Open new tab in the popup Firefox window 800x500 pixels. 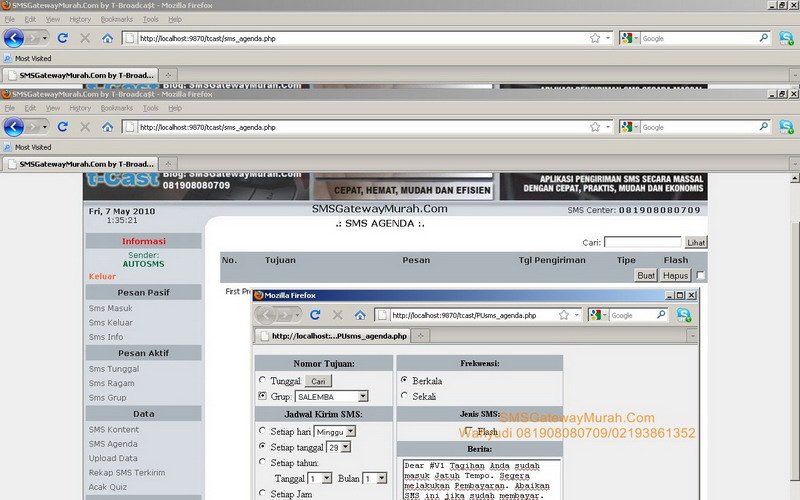click(420, 336)
